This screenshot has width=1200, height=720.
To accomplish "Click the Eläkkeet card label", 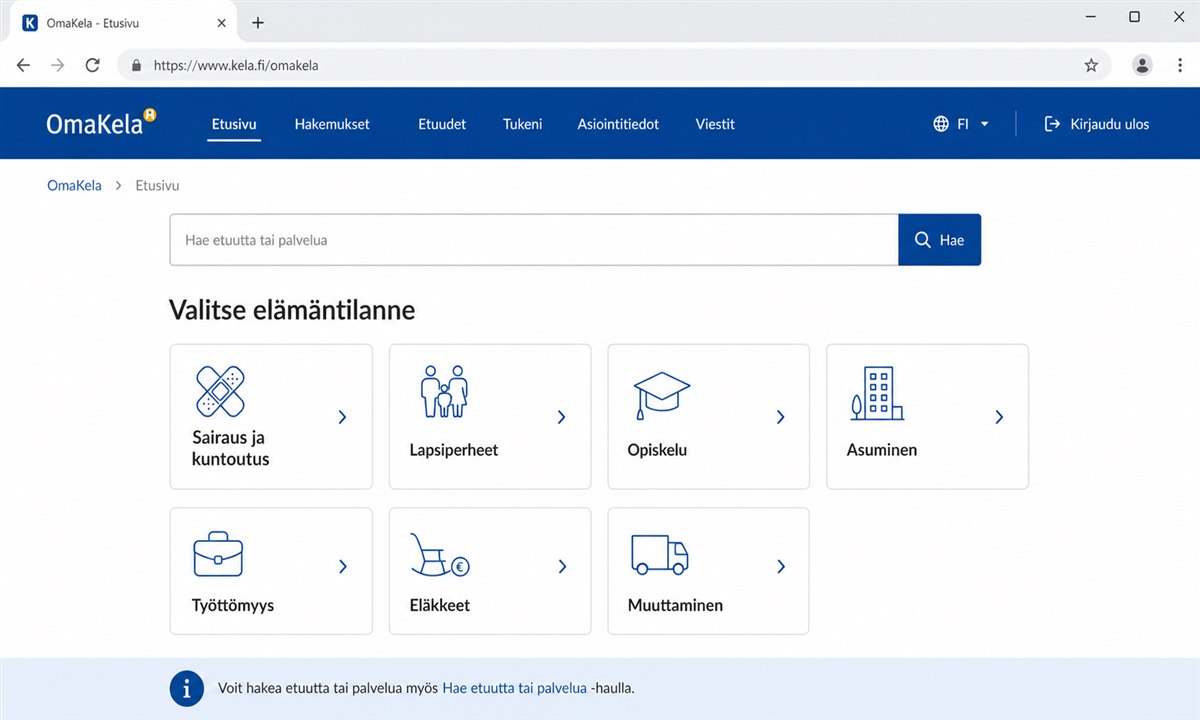I will click(x=440, y=605).
